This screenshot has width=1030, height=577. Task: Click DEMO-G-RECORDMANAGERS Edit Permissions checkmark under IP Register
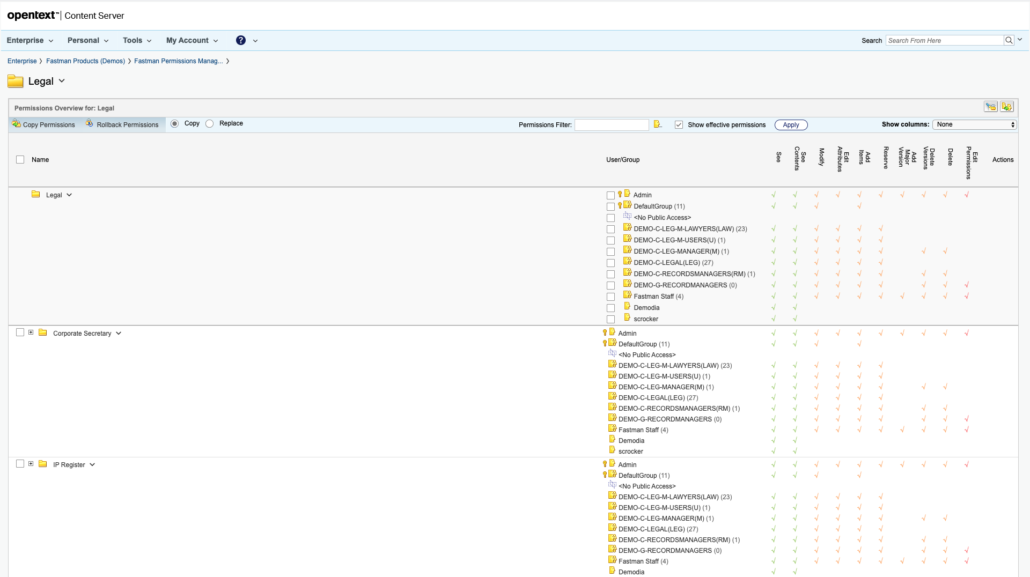(967, 550)
